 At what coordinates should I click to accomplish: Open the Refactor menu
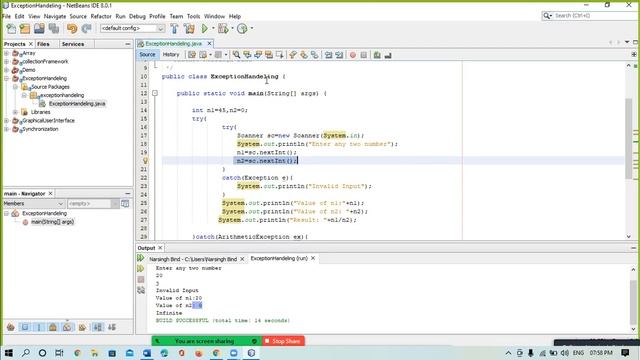point(101,16)
